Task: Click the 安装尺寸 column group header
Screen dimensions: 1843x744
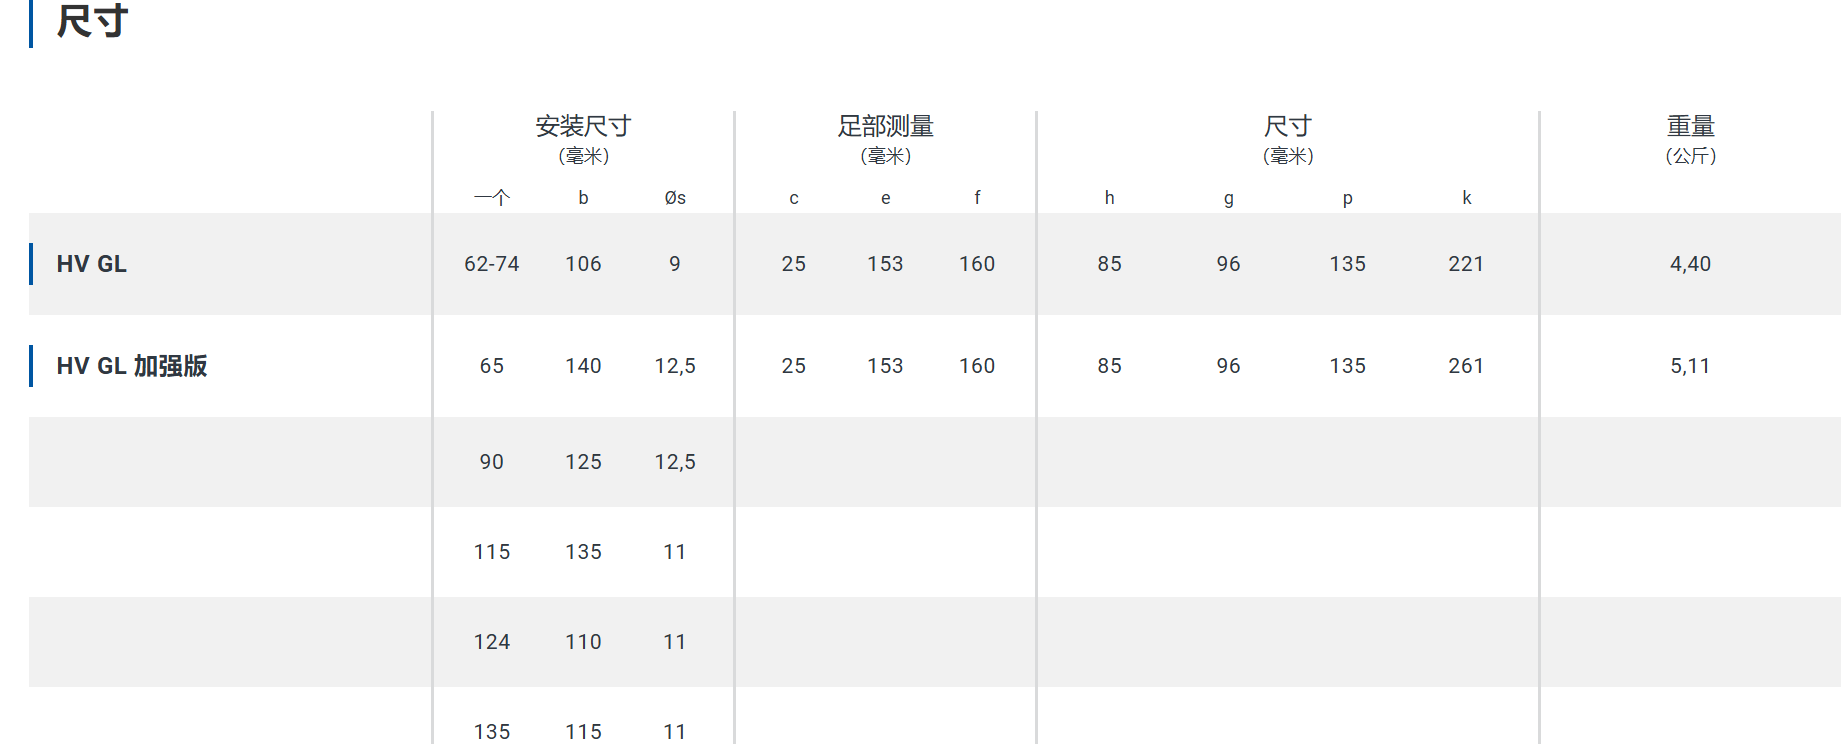Action: (x=583, y=127)
